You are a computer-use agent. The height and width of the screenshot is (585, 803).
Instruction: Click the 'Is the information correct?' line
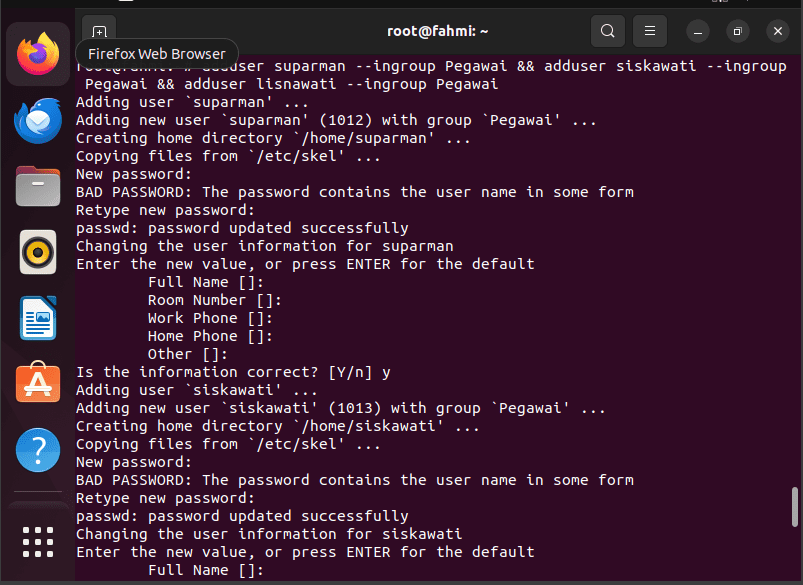click(x=233, y=372)
